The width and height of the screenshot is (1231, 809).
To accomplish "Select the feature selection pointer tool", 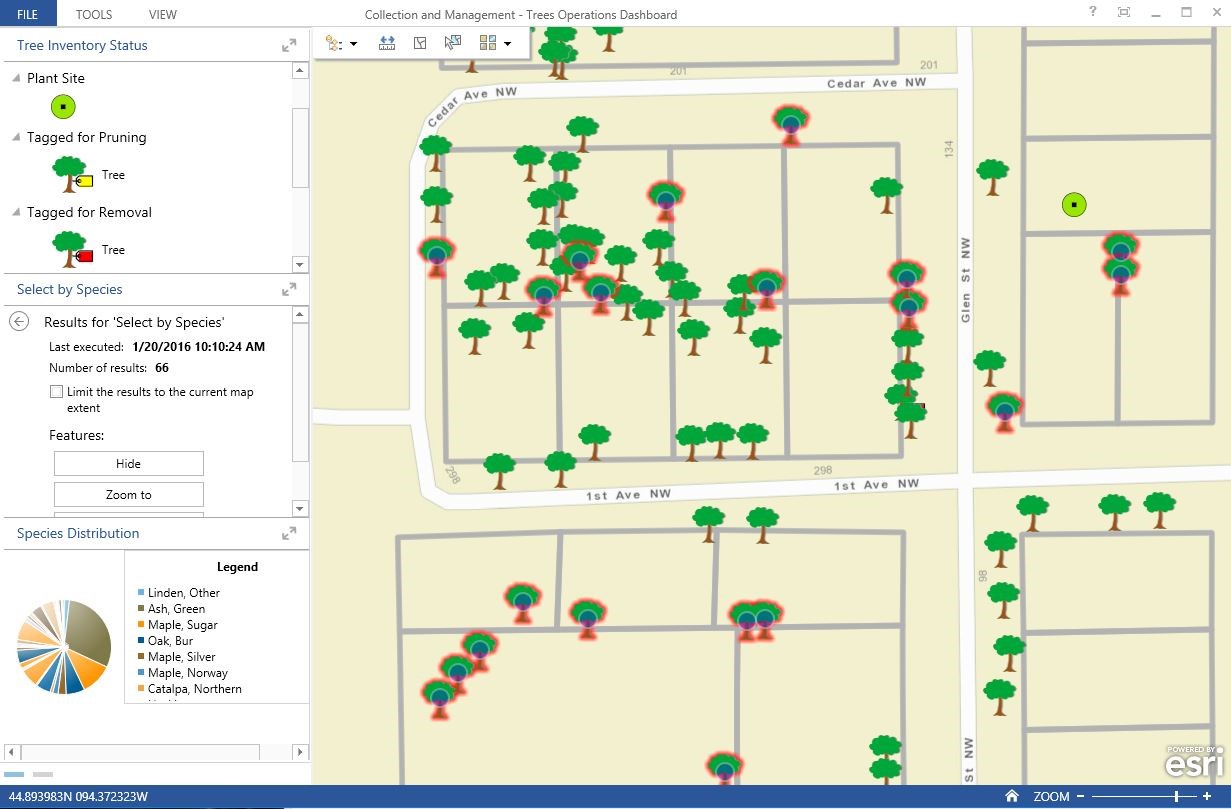I will pos(452,42).
